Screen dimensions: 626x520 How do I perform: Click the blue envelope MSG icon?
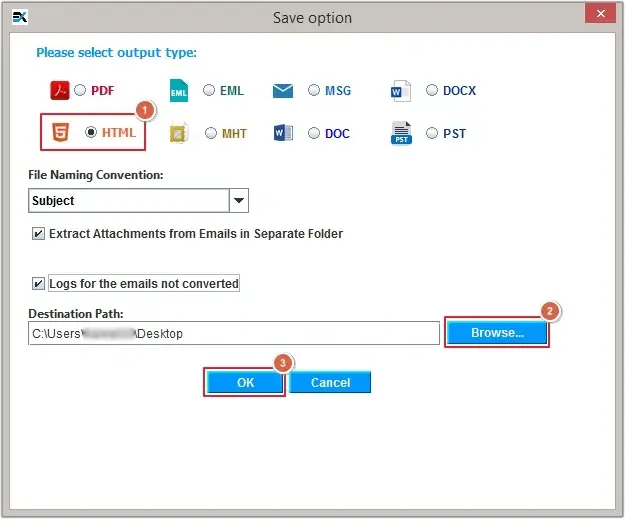coord(283,91)
